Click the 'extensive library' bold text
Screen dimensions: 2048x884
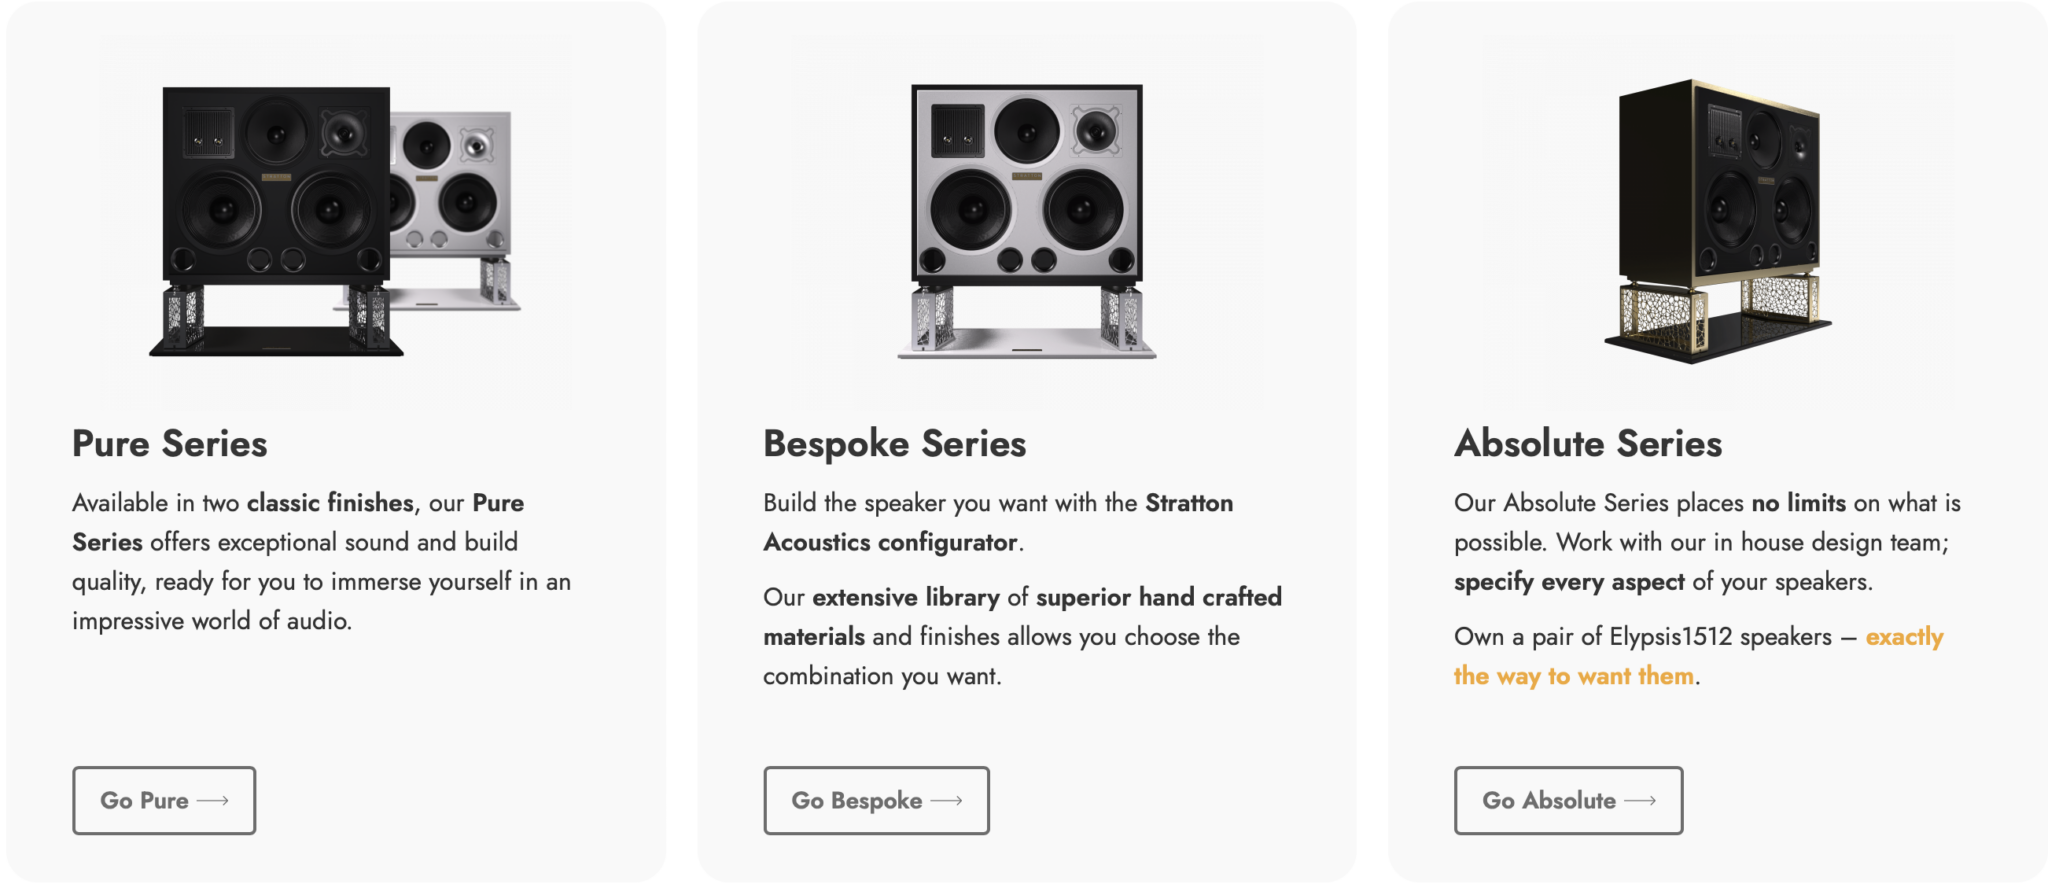906,597
